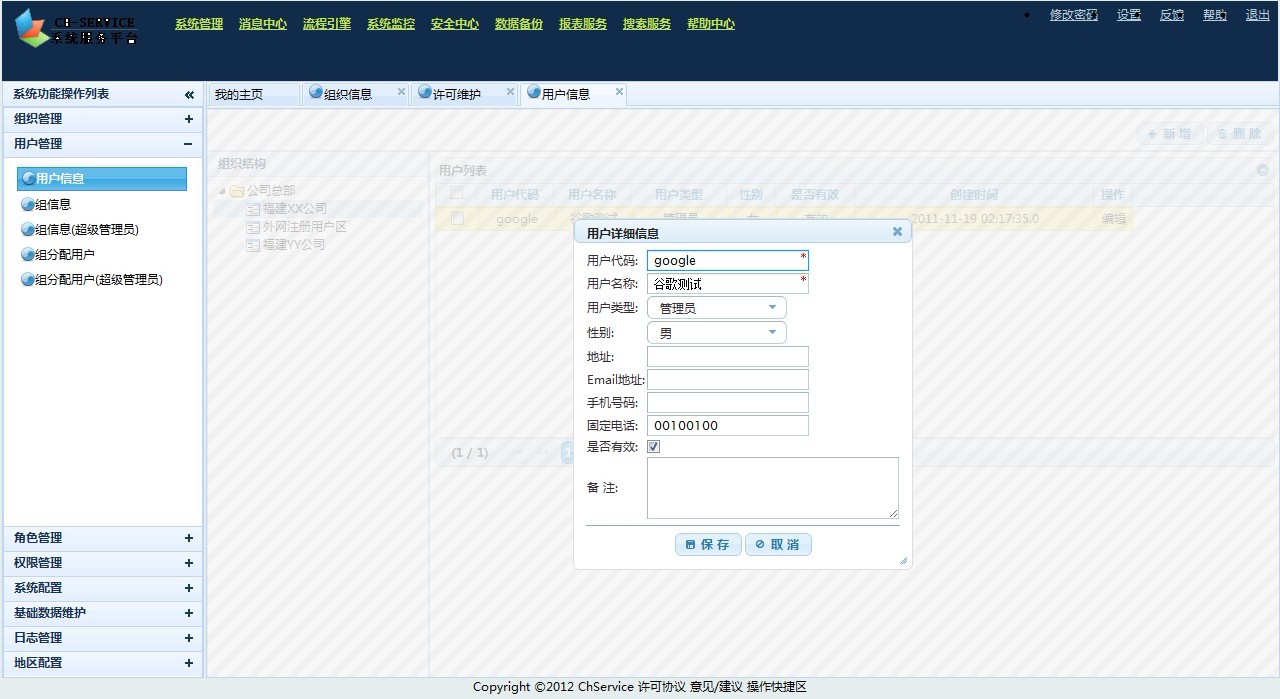
Task: Click the 地址 input field
Action: coord(727,357)
